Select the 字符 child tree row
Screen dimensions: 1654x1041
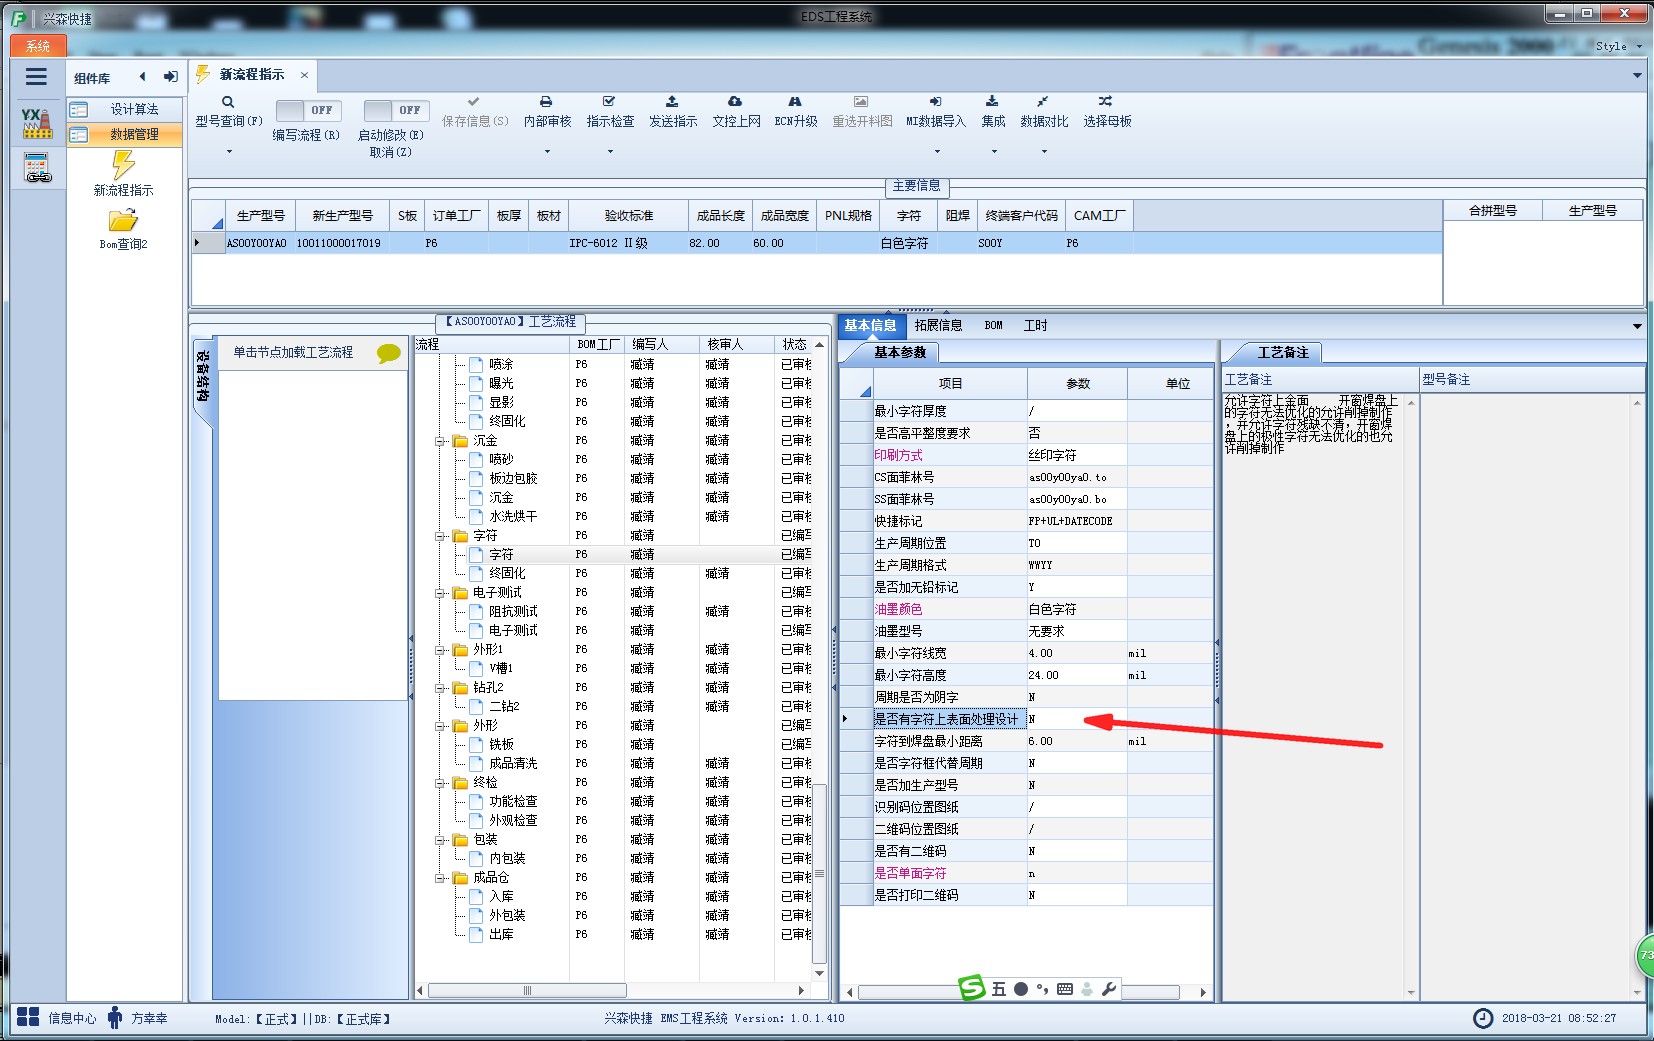(x=615, y=554)
